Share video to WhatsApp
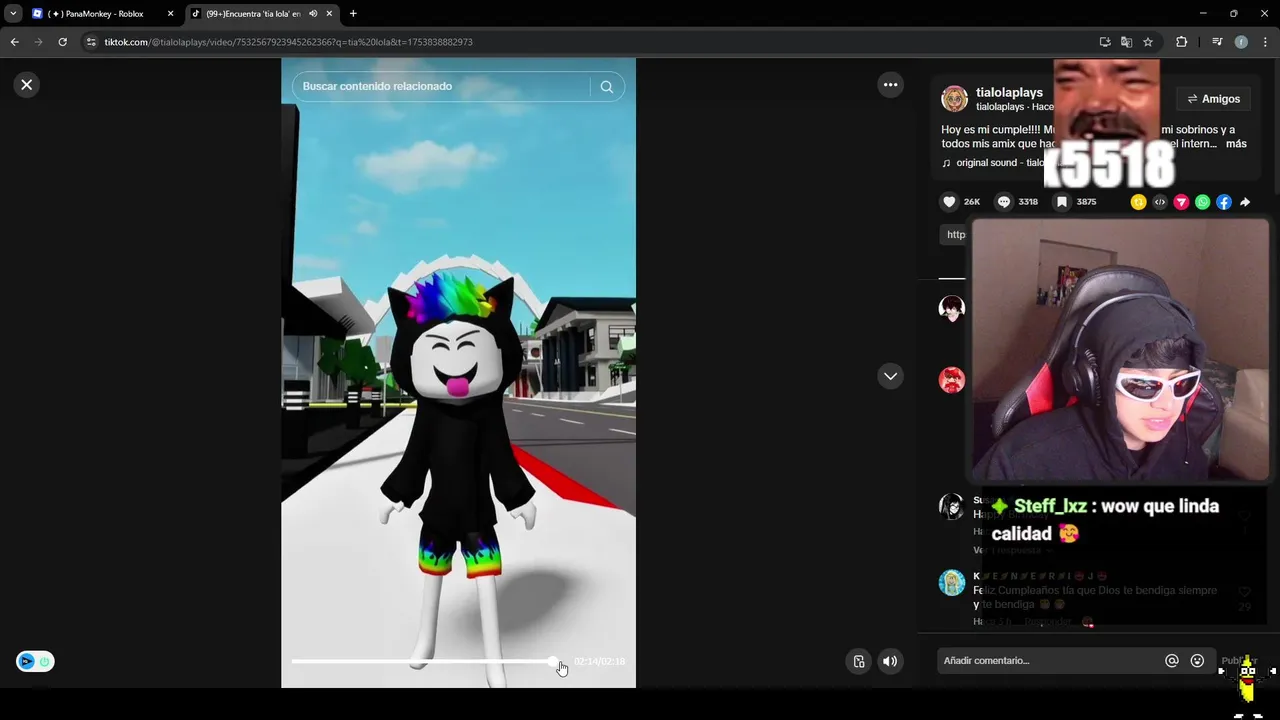The image size is (1280, 720). click(x=1202, y=202)
